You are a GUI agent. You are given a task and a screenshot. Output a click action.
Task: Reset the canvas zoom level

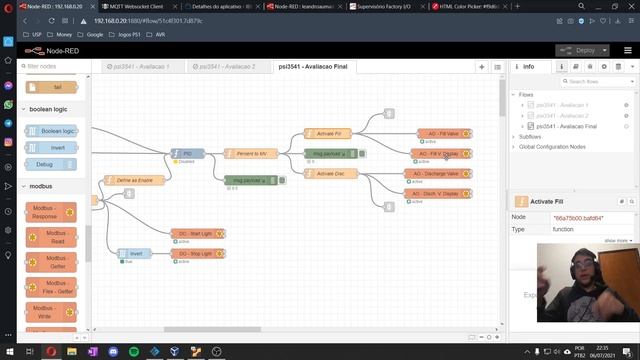[x=489, y=338]
